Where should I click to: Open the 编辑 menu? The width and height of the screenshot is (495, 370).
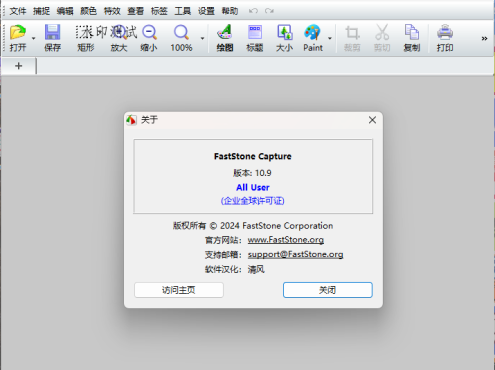pos(65,11)
